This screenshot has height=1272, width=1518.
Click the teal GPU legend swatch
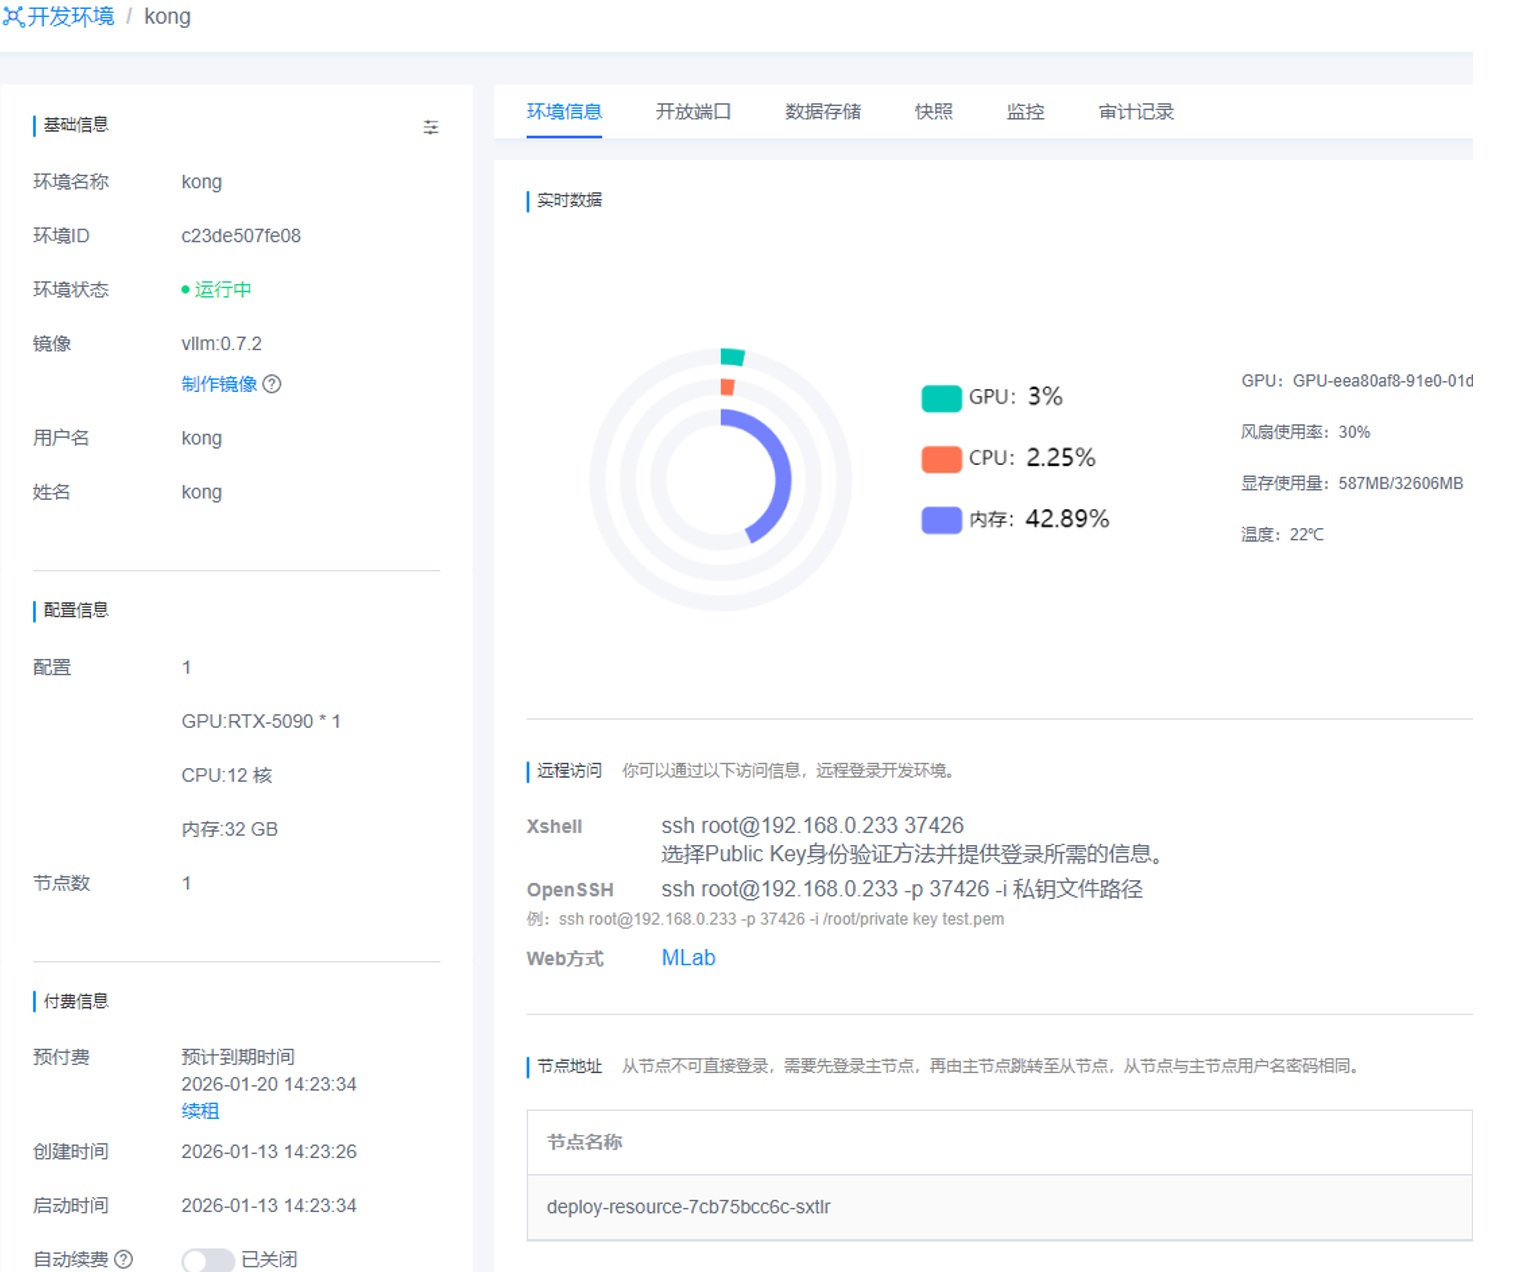(x=941, y=398)
